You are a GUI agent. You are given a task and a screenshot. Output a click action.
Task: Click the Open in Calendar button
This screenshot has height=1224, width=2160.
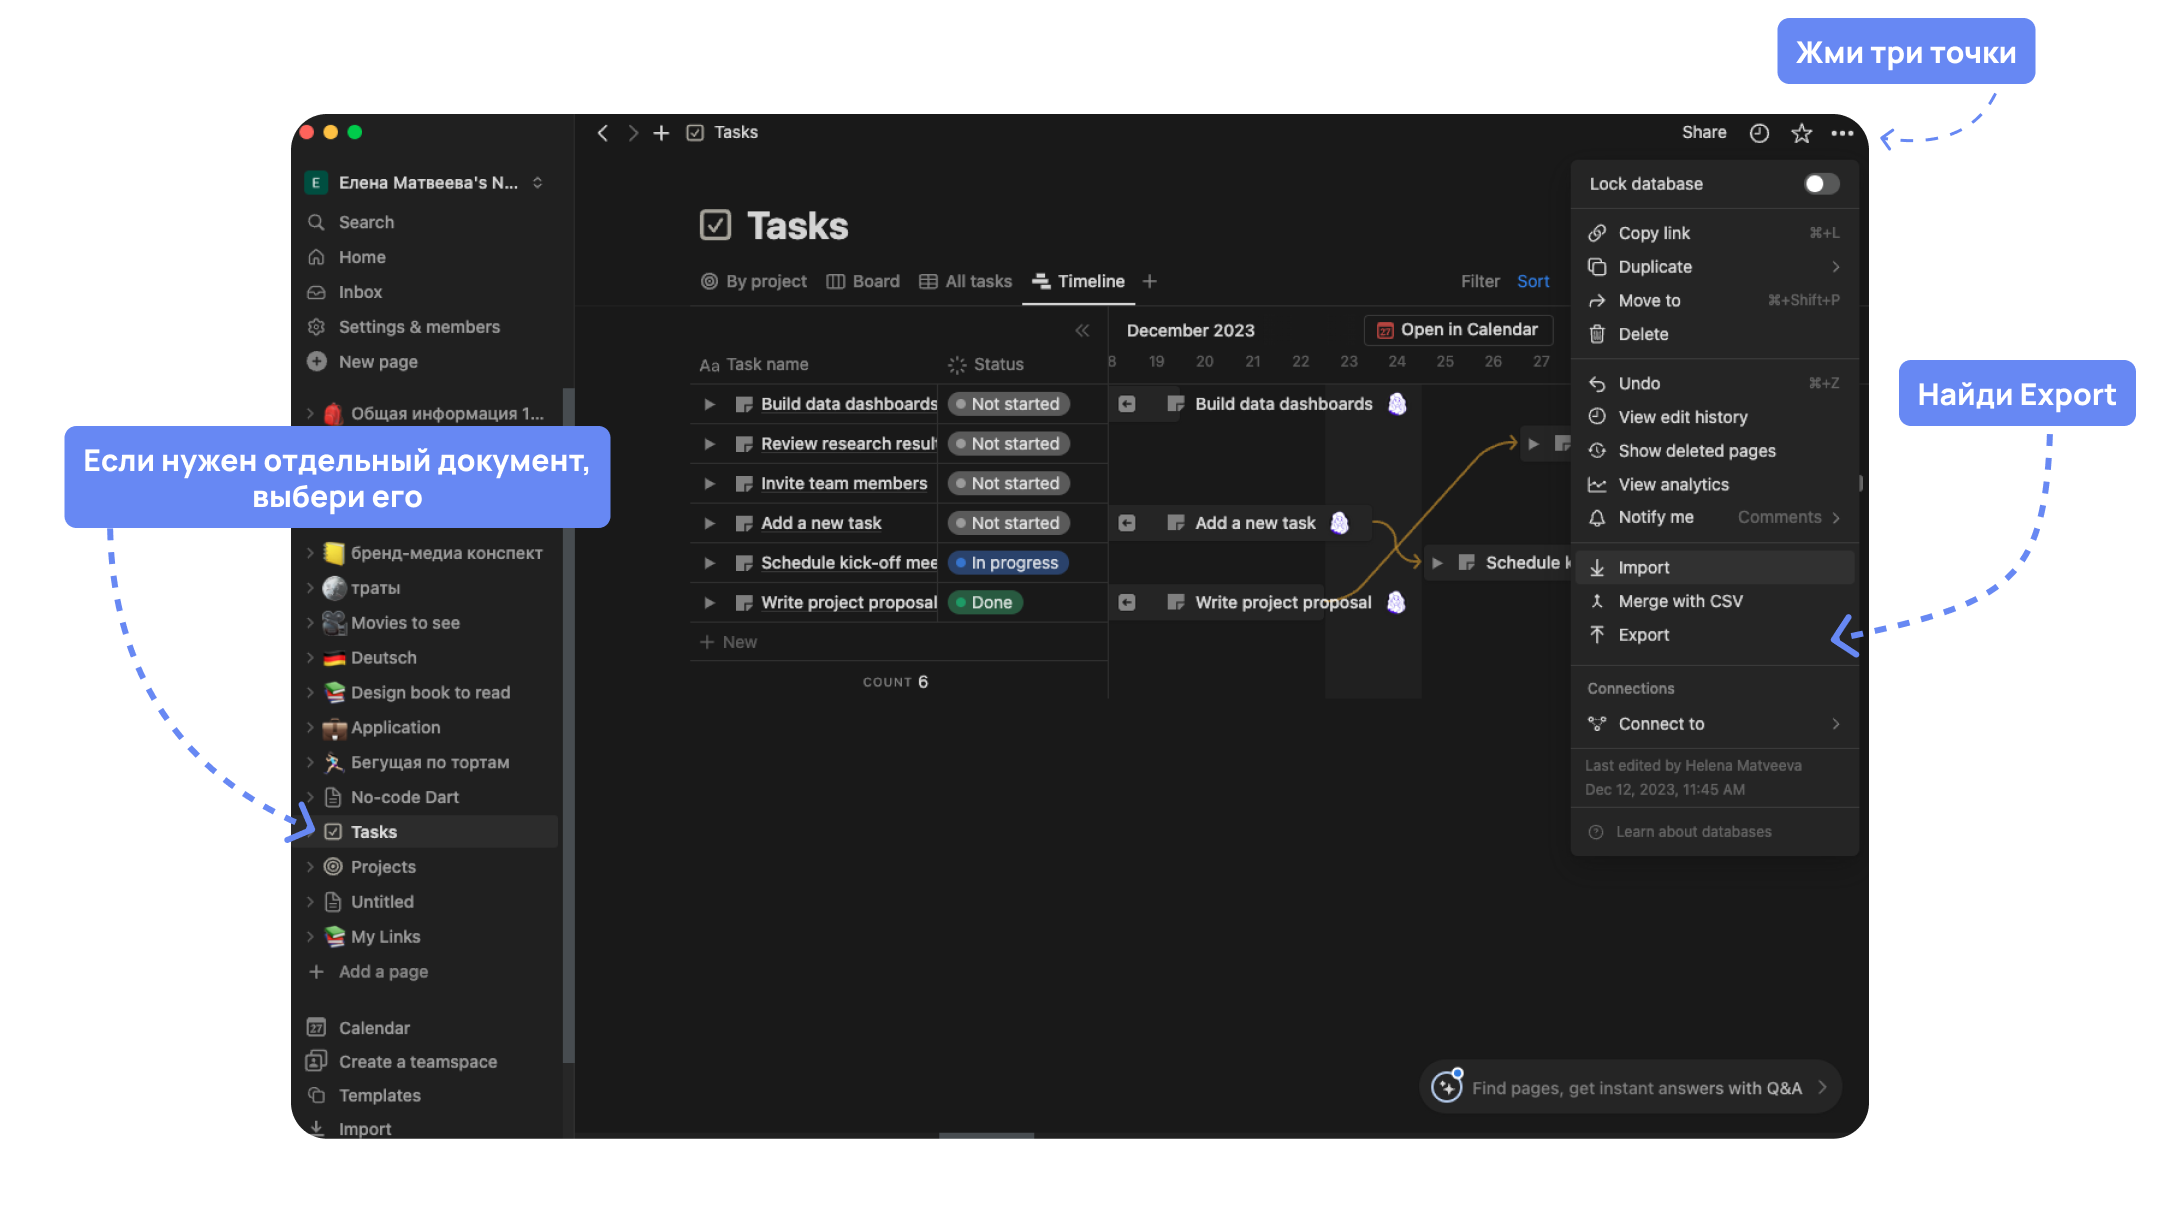(x=1458, y=330)
